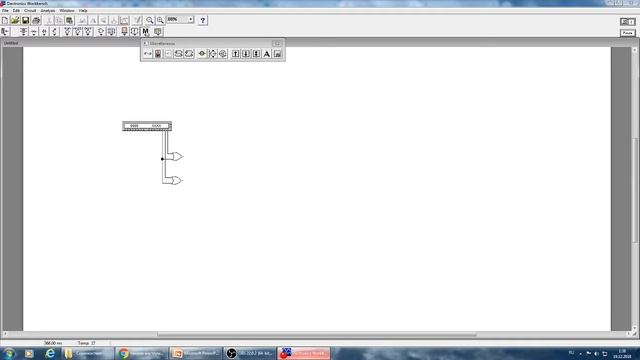
Task: Select the buck converter down-arrow component
Action: coord(246,54)
